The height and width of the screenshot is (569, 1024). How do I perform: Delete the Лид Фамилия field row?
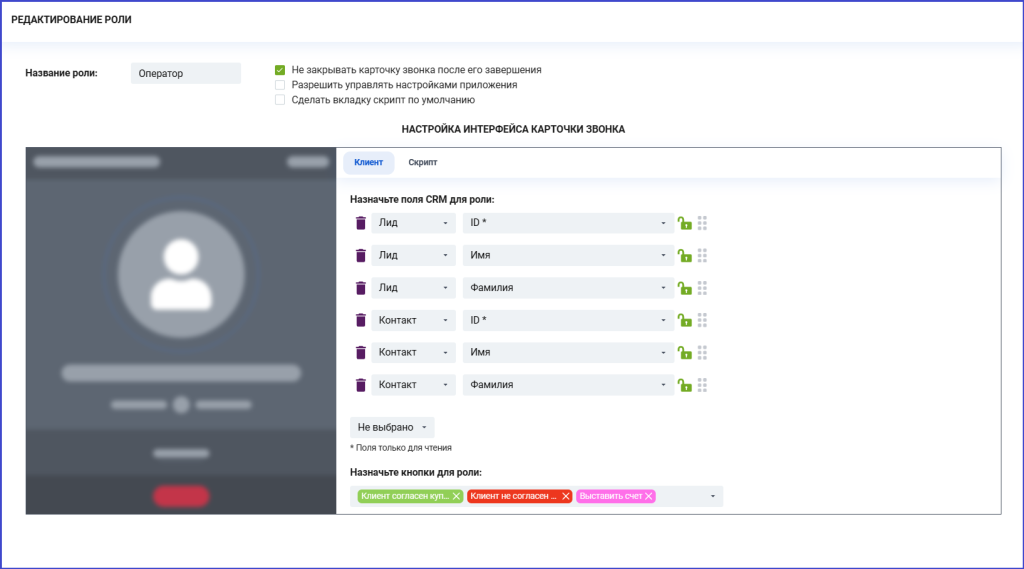(360, 287)
